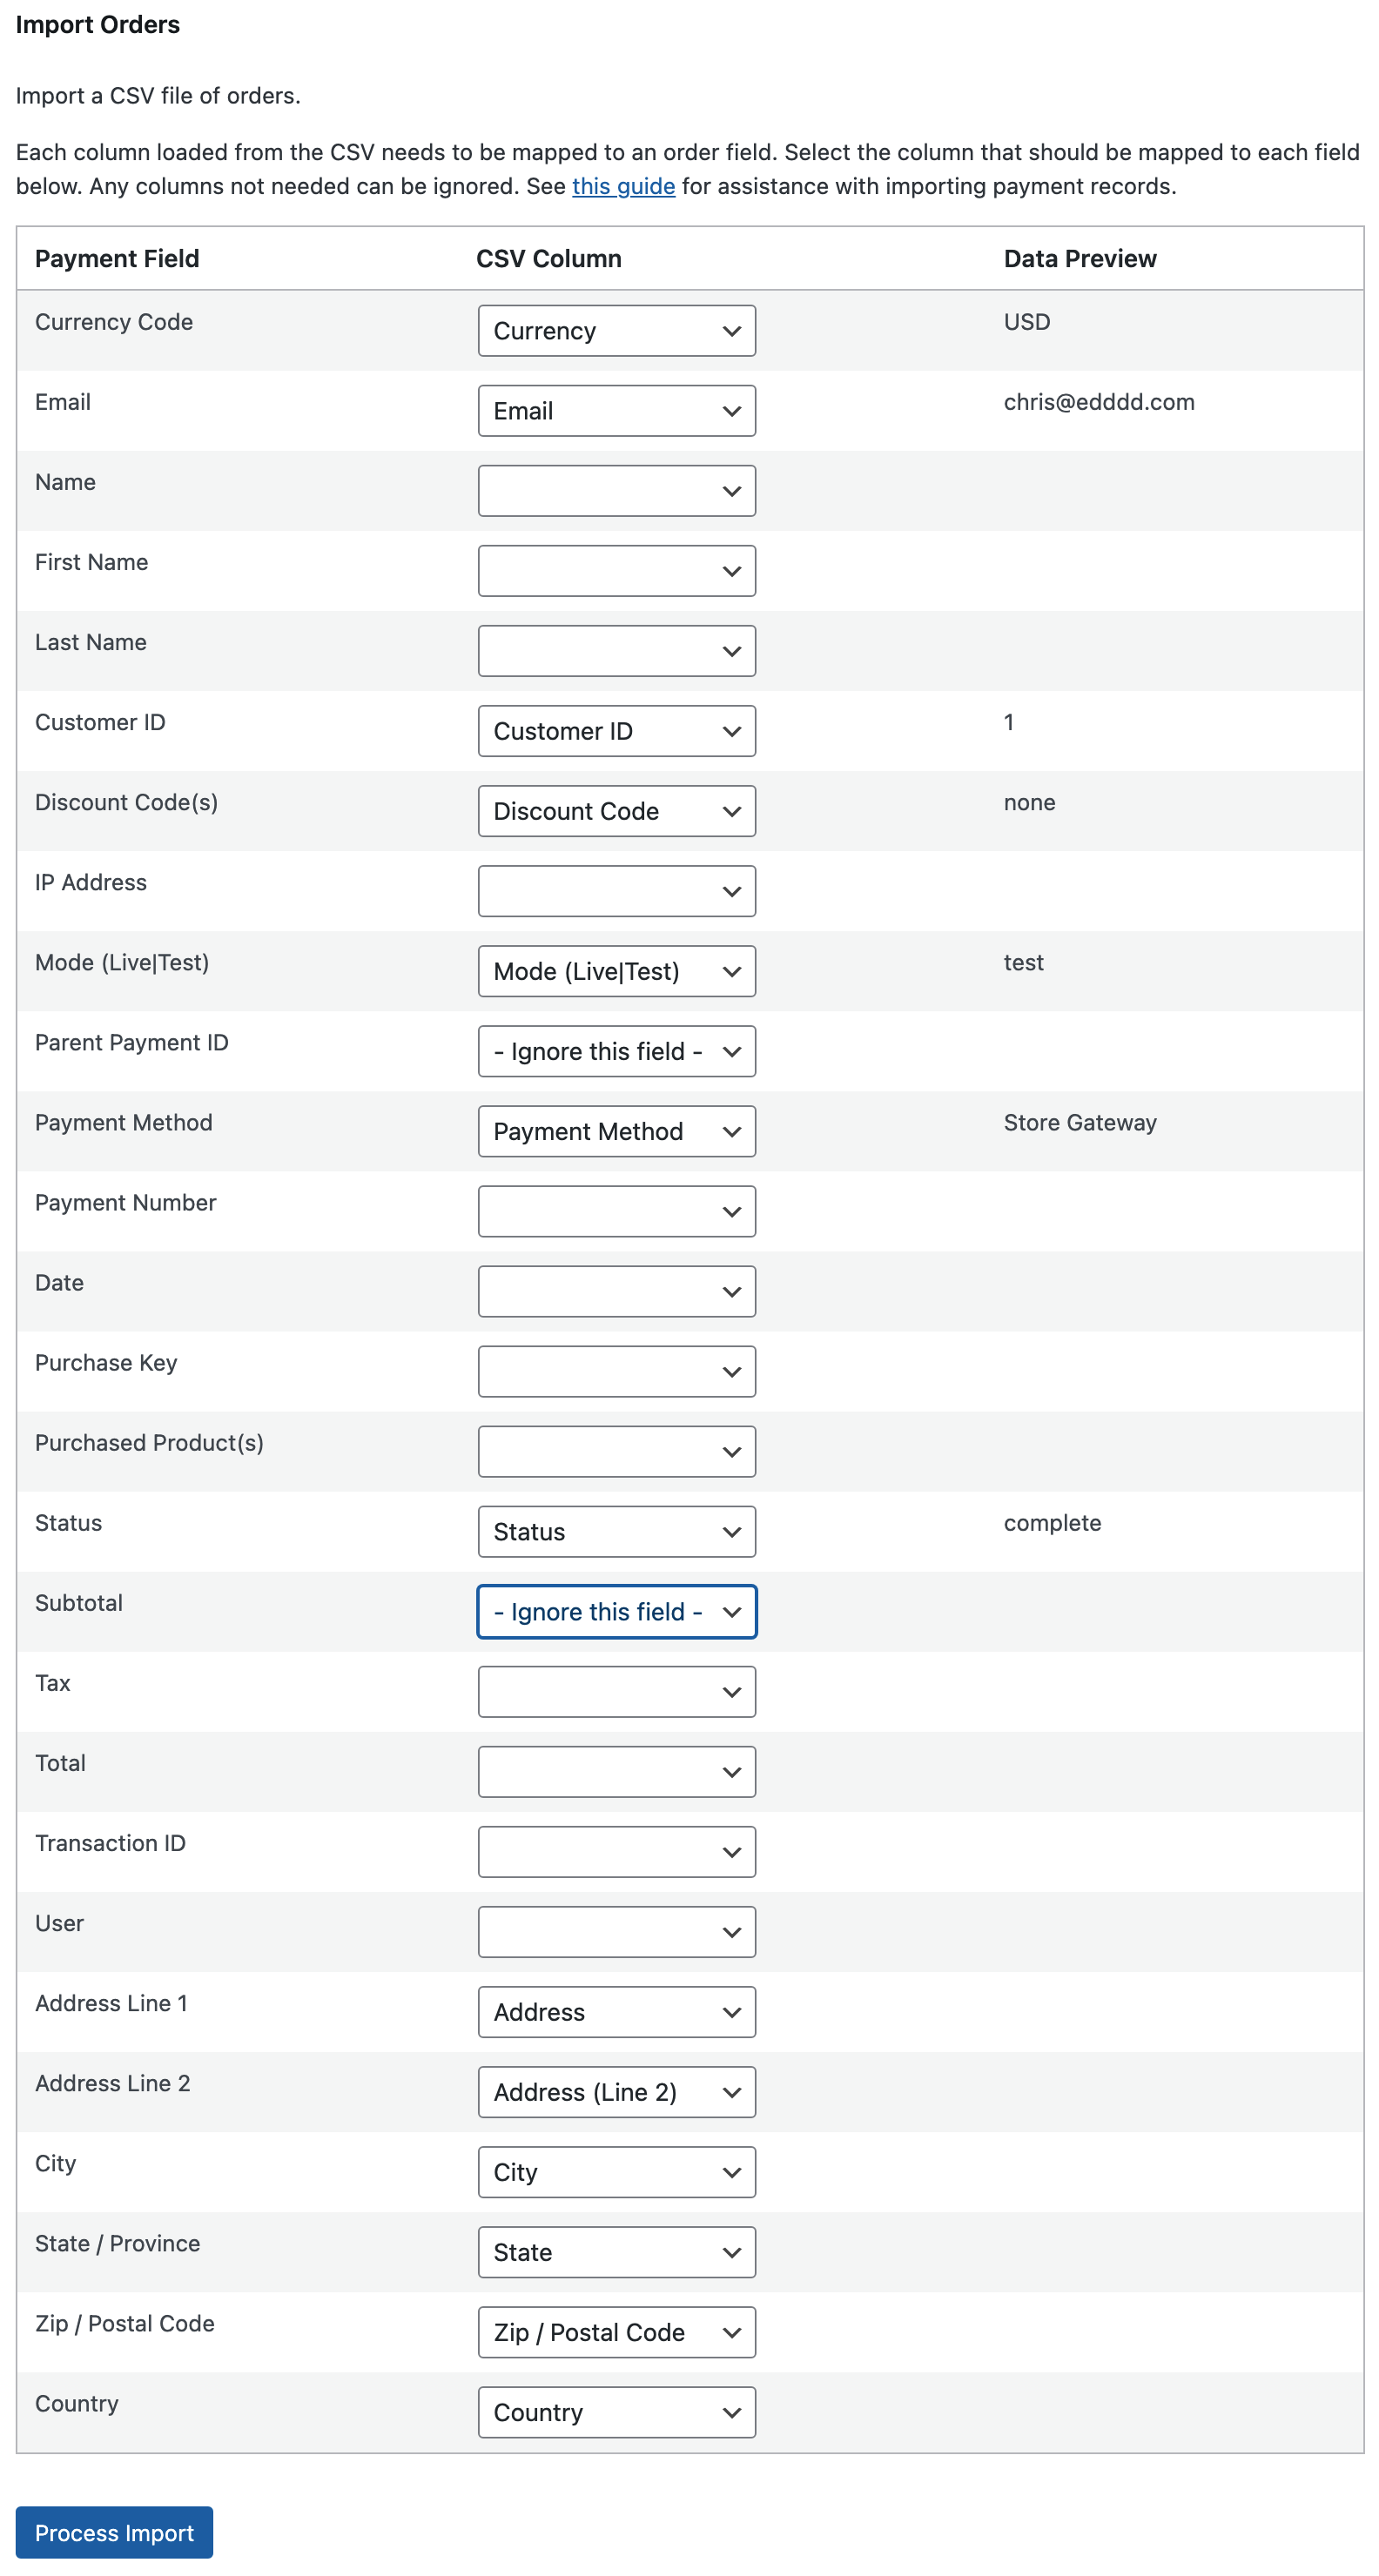Open the Purchased Product(s) dropdown
The width and height of the screenshot is (1379, 2576).
616,1451
